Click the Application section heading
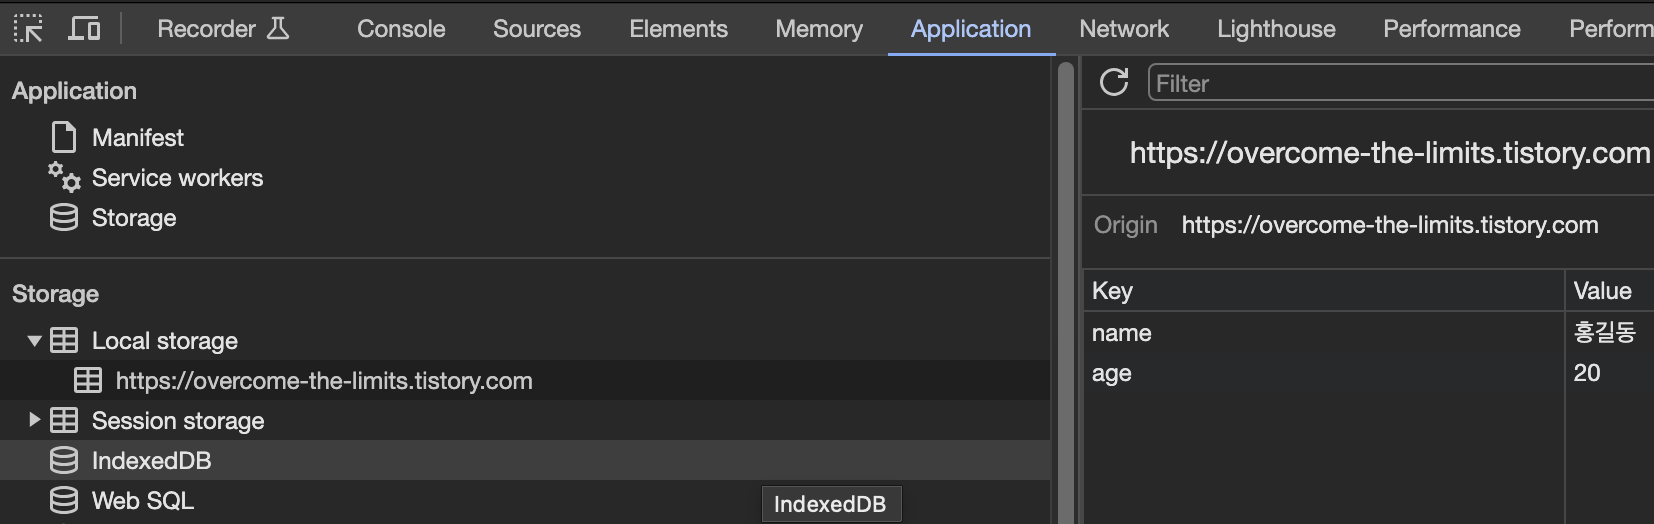The width and height of the screenshot is (1654, 524). 74,90
